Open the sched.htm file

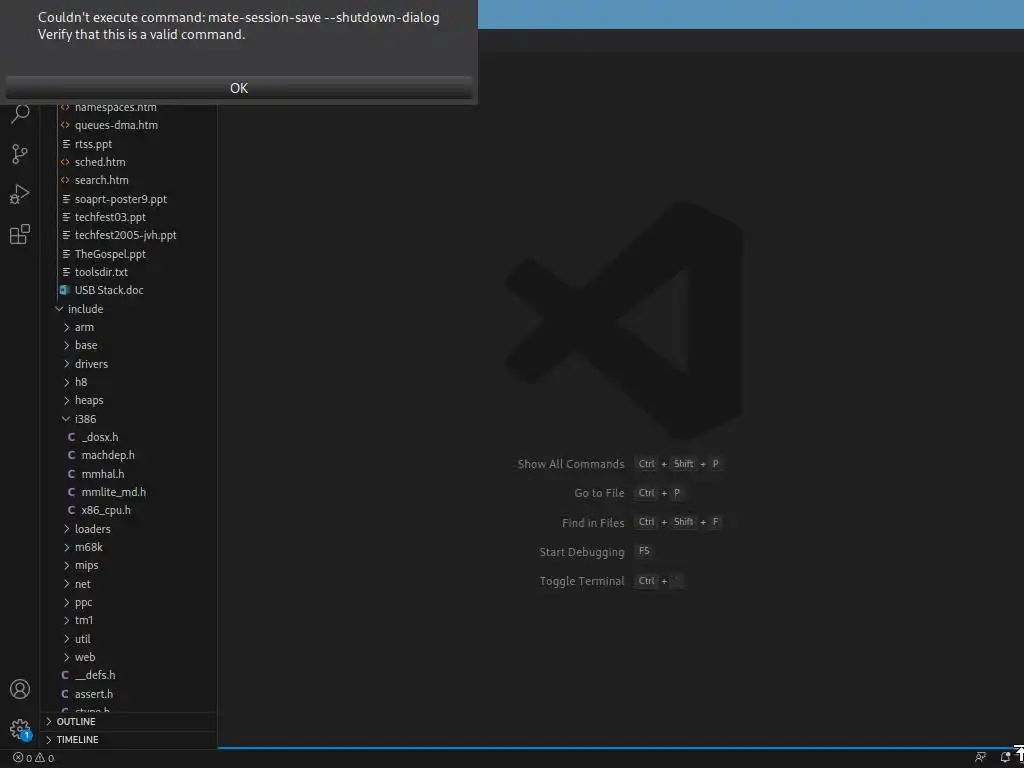click(x=129, y=162)
